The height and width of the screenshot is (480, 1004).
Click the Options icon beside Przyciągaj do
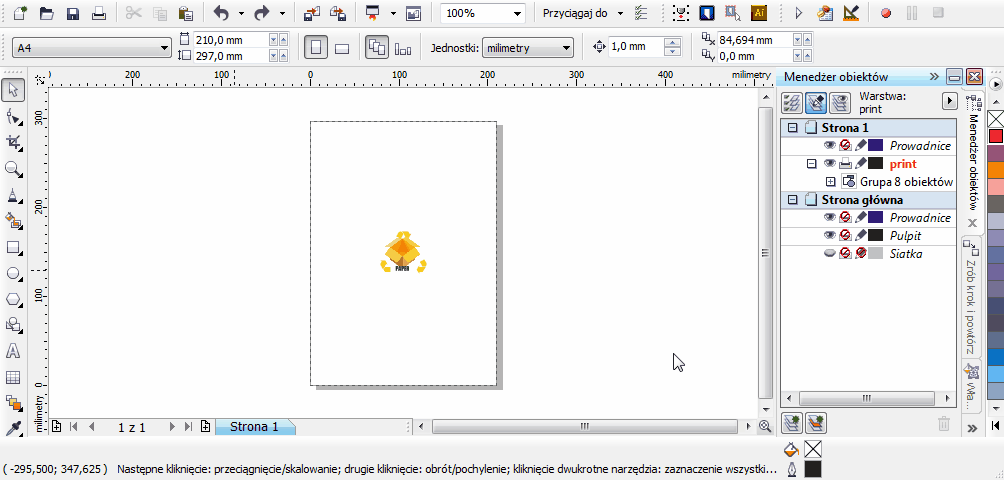[641, 13]
